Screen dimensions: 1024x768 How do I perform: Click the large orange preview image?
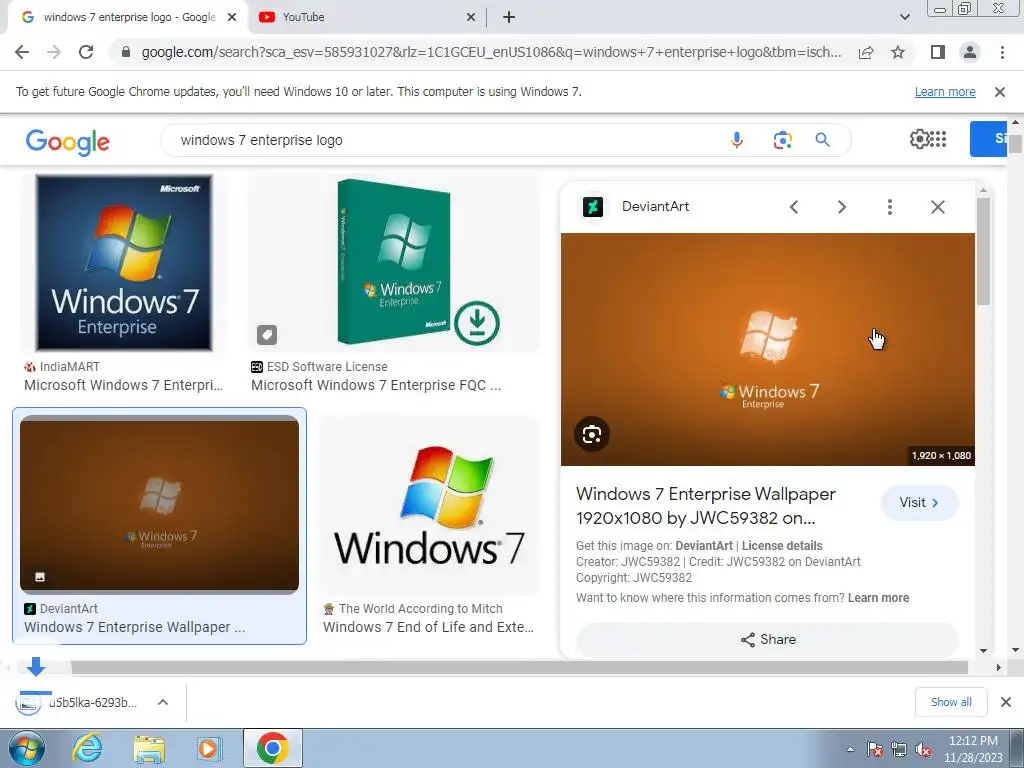coord(767,349)
